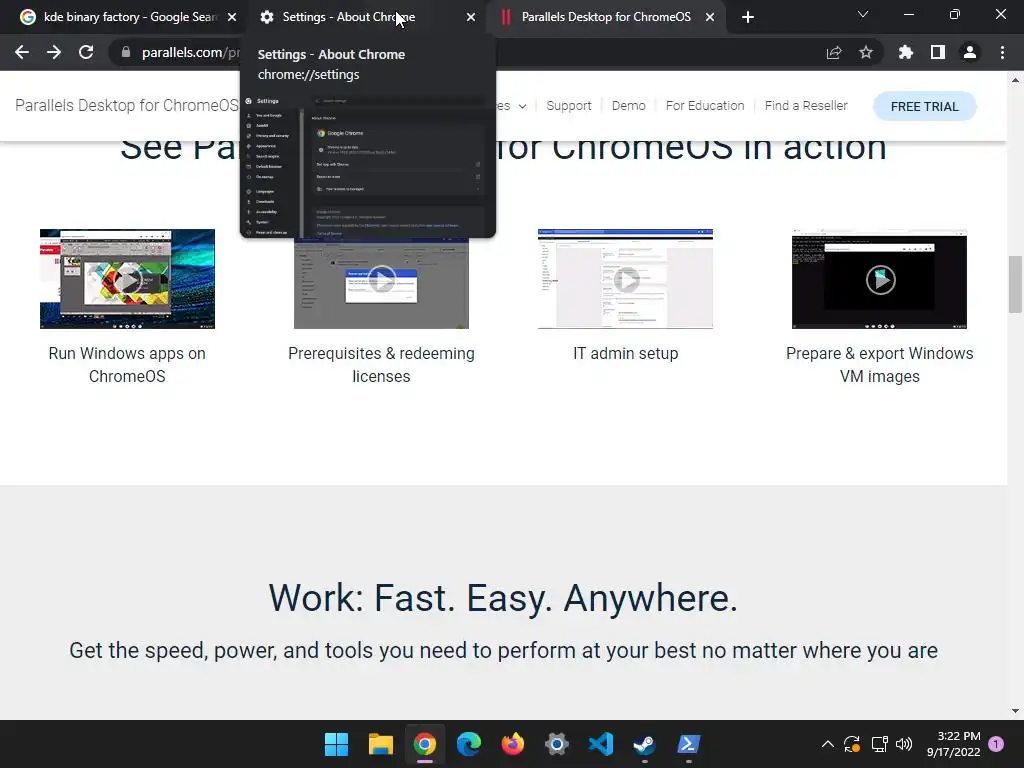Go back using the browser back arrow
This screenshot has width=1024, height=768.
coord(22,52)
